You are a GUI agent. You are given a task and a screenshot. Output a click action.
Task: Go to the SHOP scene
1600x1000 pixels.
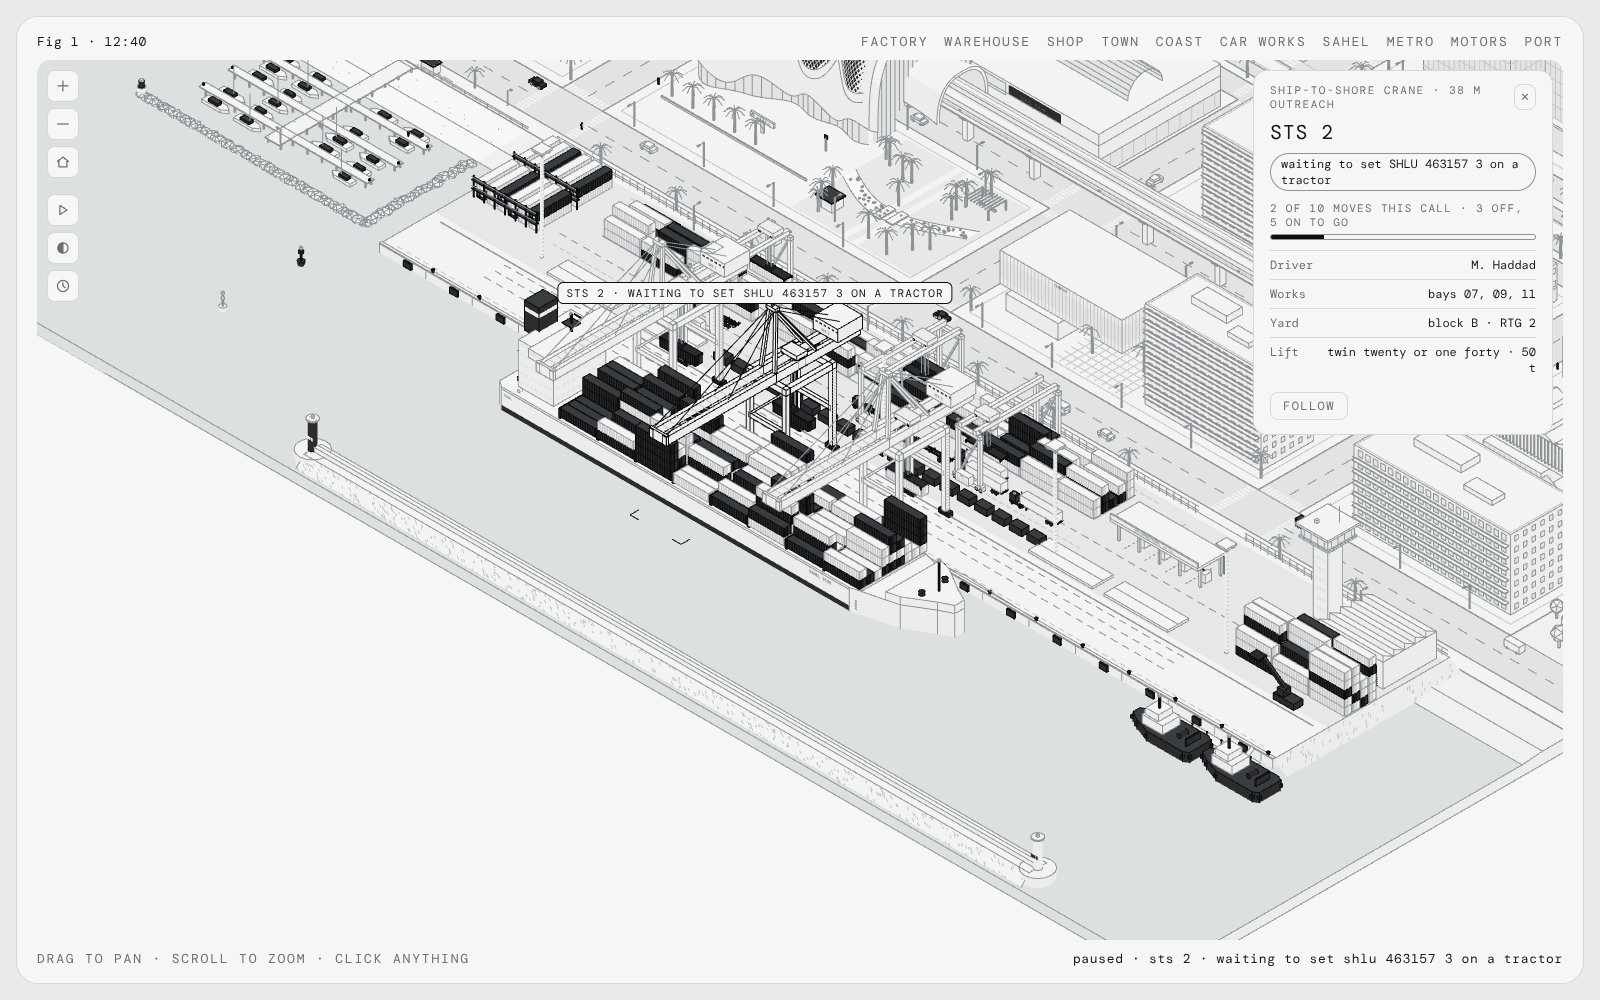point(1065,42)
